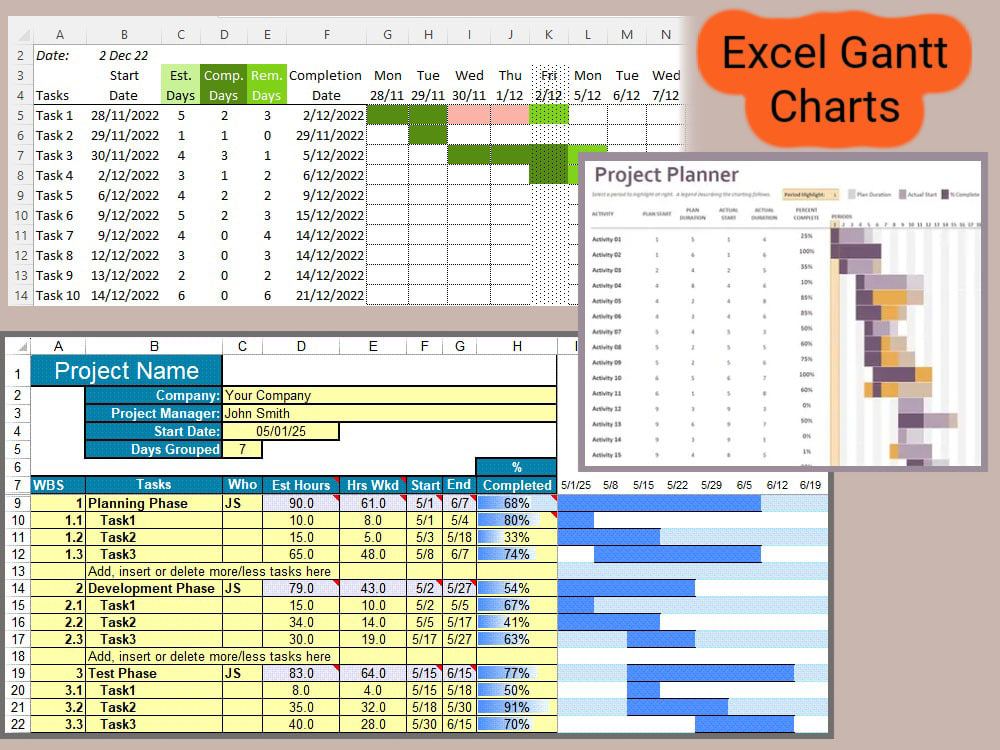Select the light green 'Rem. Days' header cell

(267, 85)
